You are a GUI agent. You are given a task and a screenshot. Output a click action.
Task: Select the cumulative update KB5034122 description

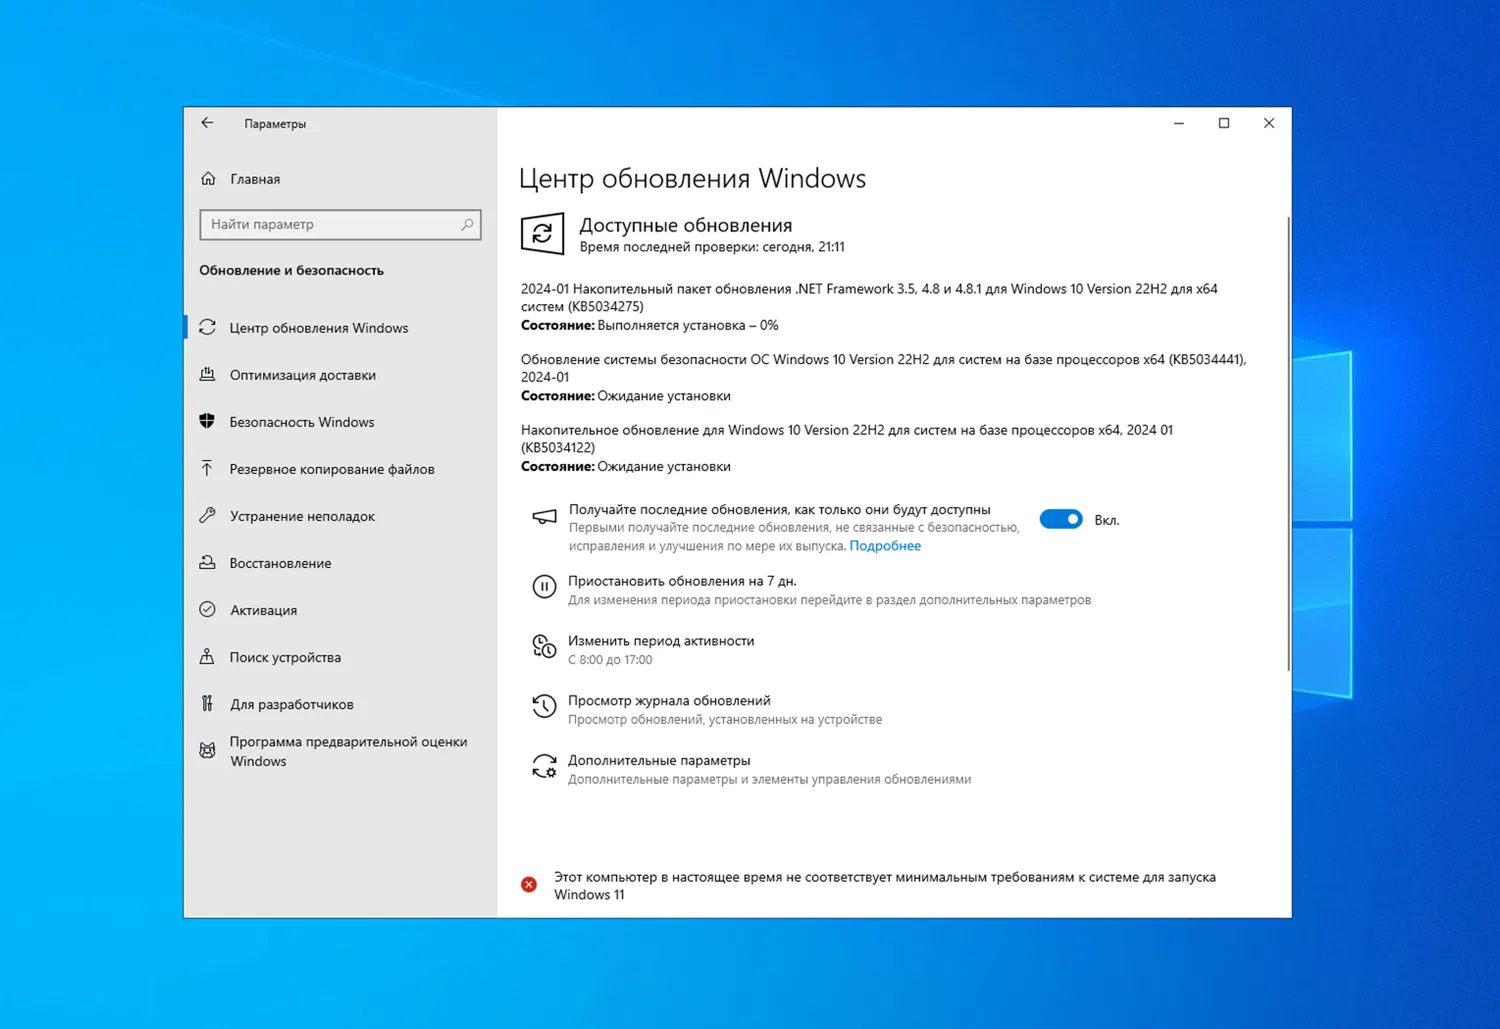point(847,438)
